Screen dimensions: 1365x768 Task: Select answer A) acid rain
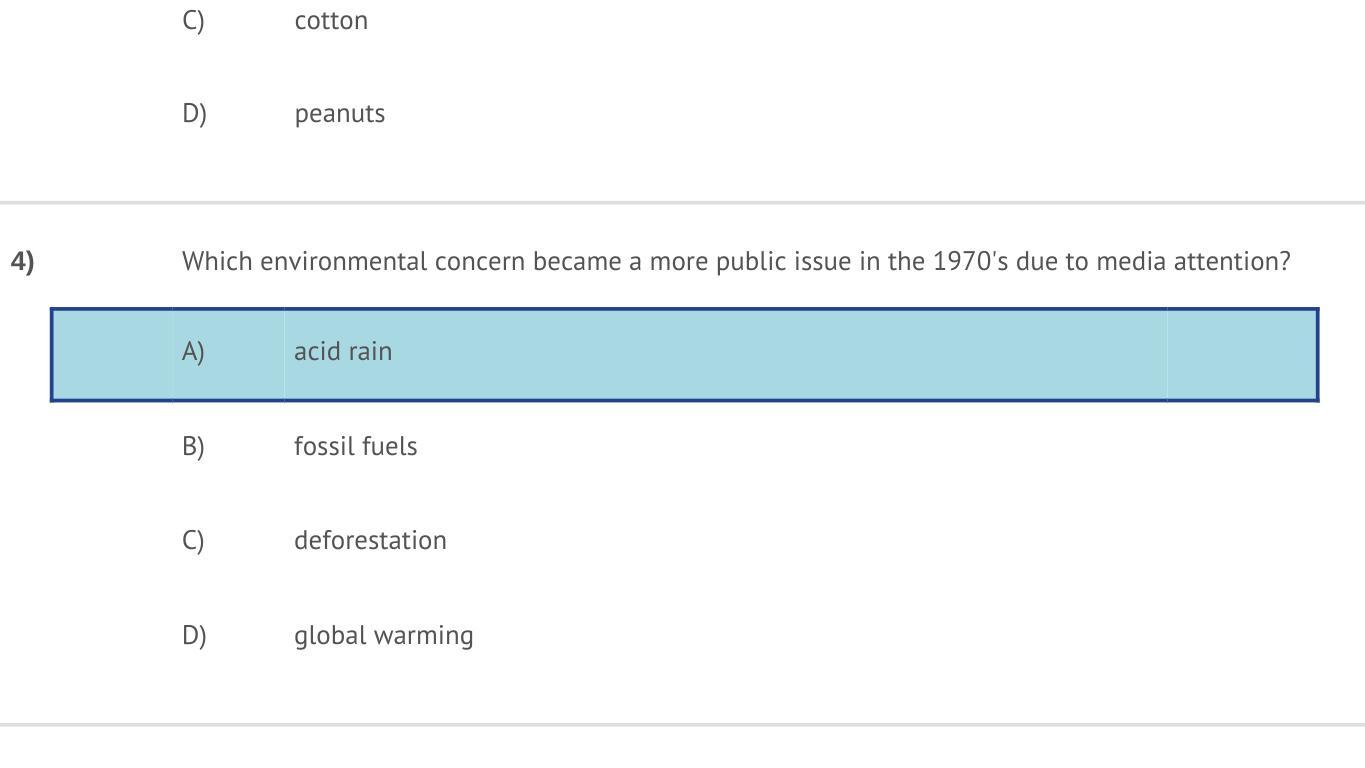[x=343, y=352]
